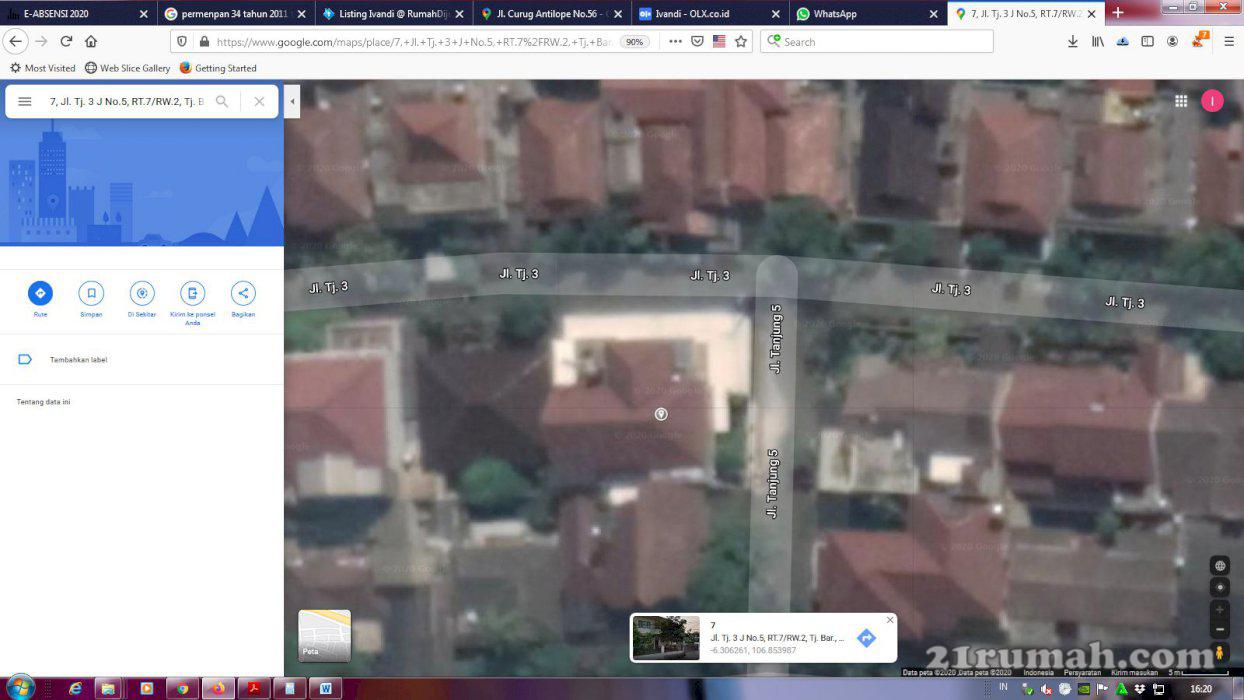This screenshot has width=1244, height=700.
Task: Collapse the Google Maps side panel
Action: click(x=292, y=101)
